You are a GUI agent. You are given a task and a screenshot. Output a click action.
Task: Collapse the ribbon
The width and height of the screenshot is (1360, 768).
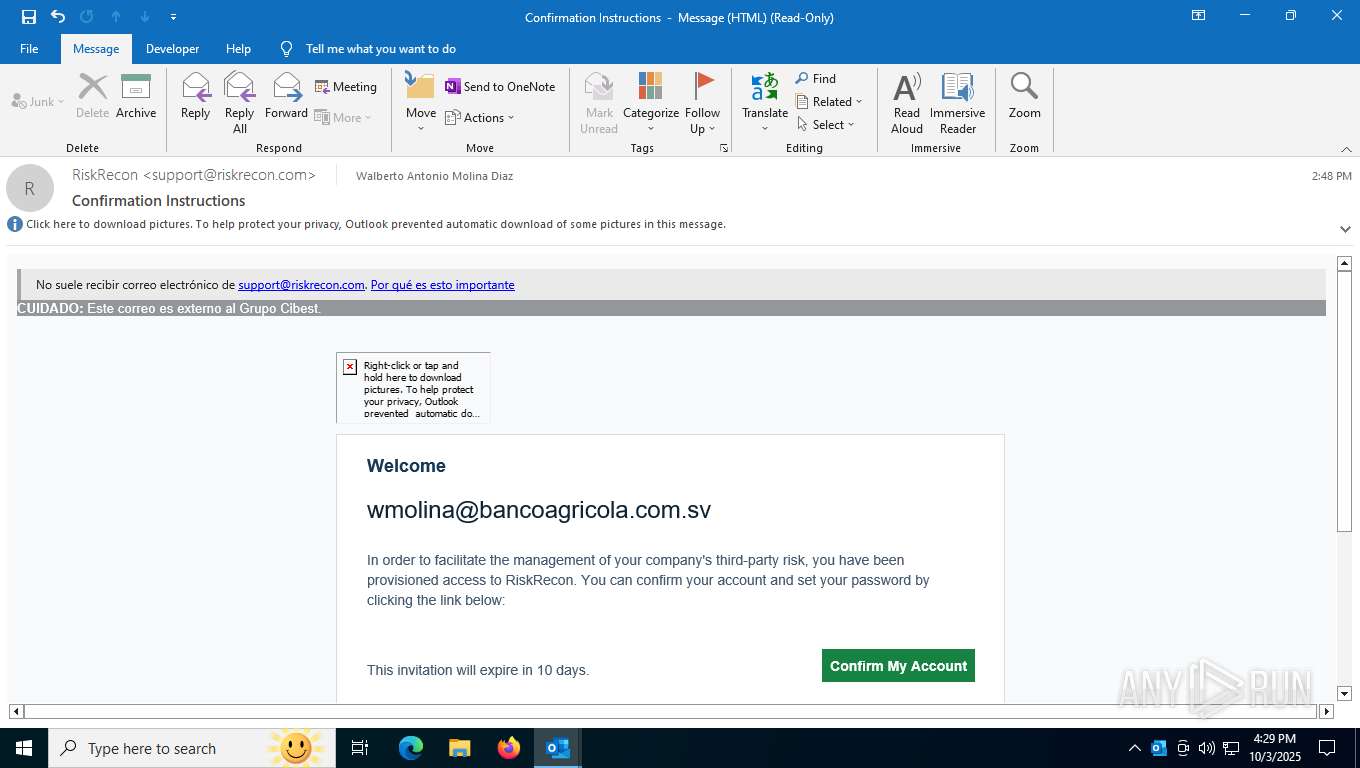pos(1346,148)
